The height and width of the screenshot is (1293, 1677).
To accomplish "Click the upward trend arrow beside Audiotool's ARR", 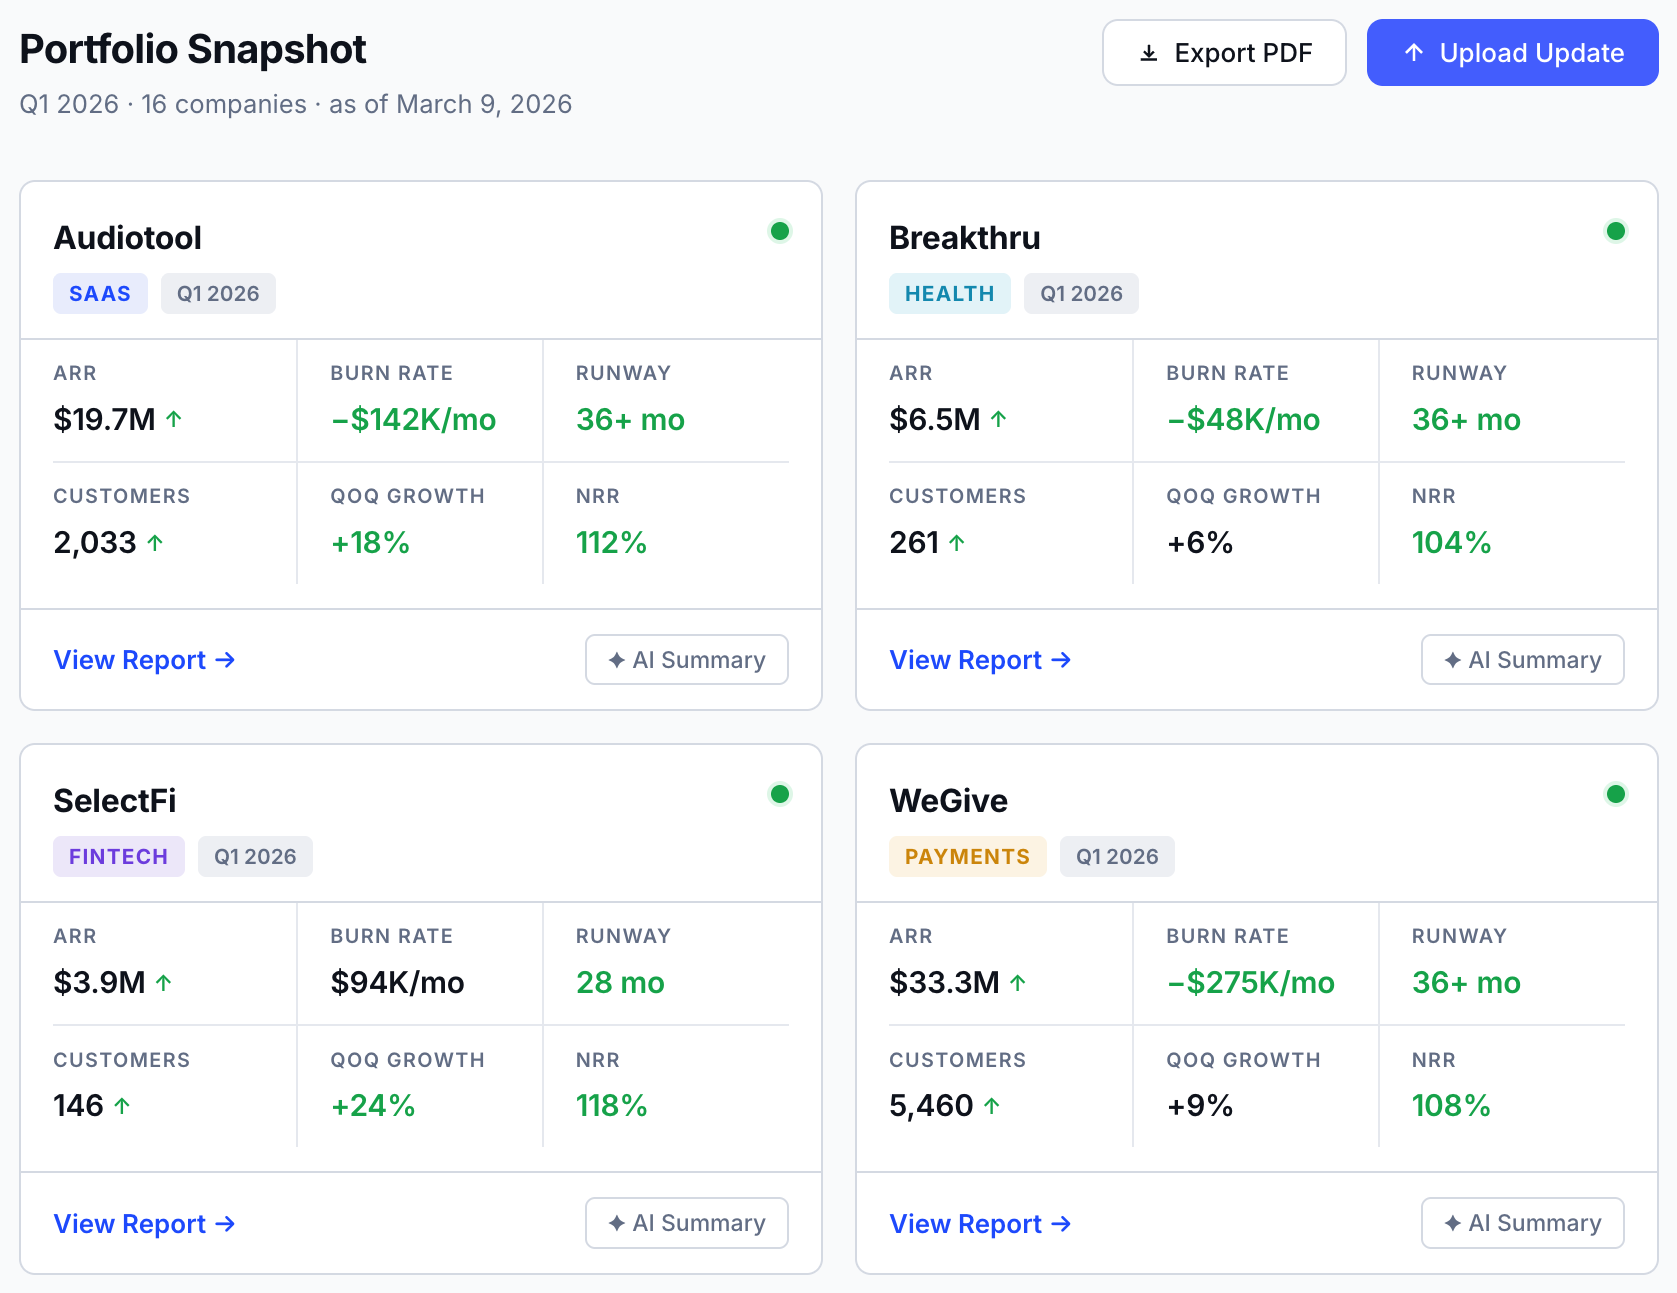I will click(175, 417).
